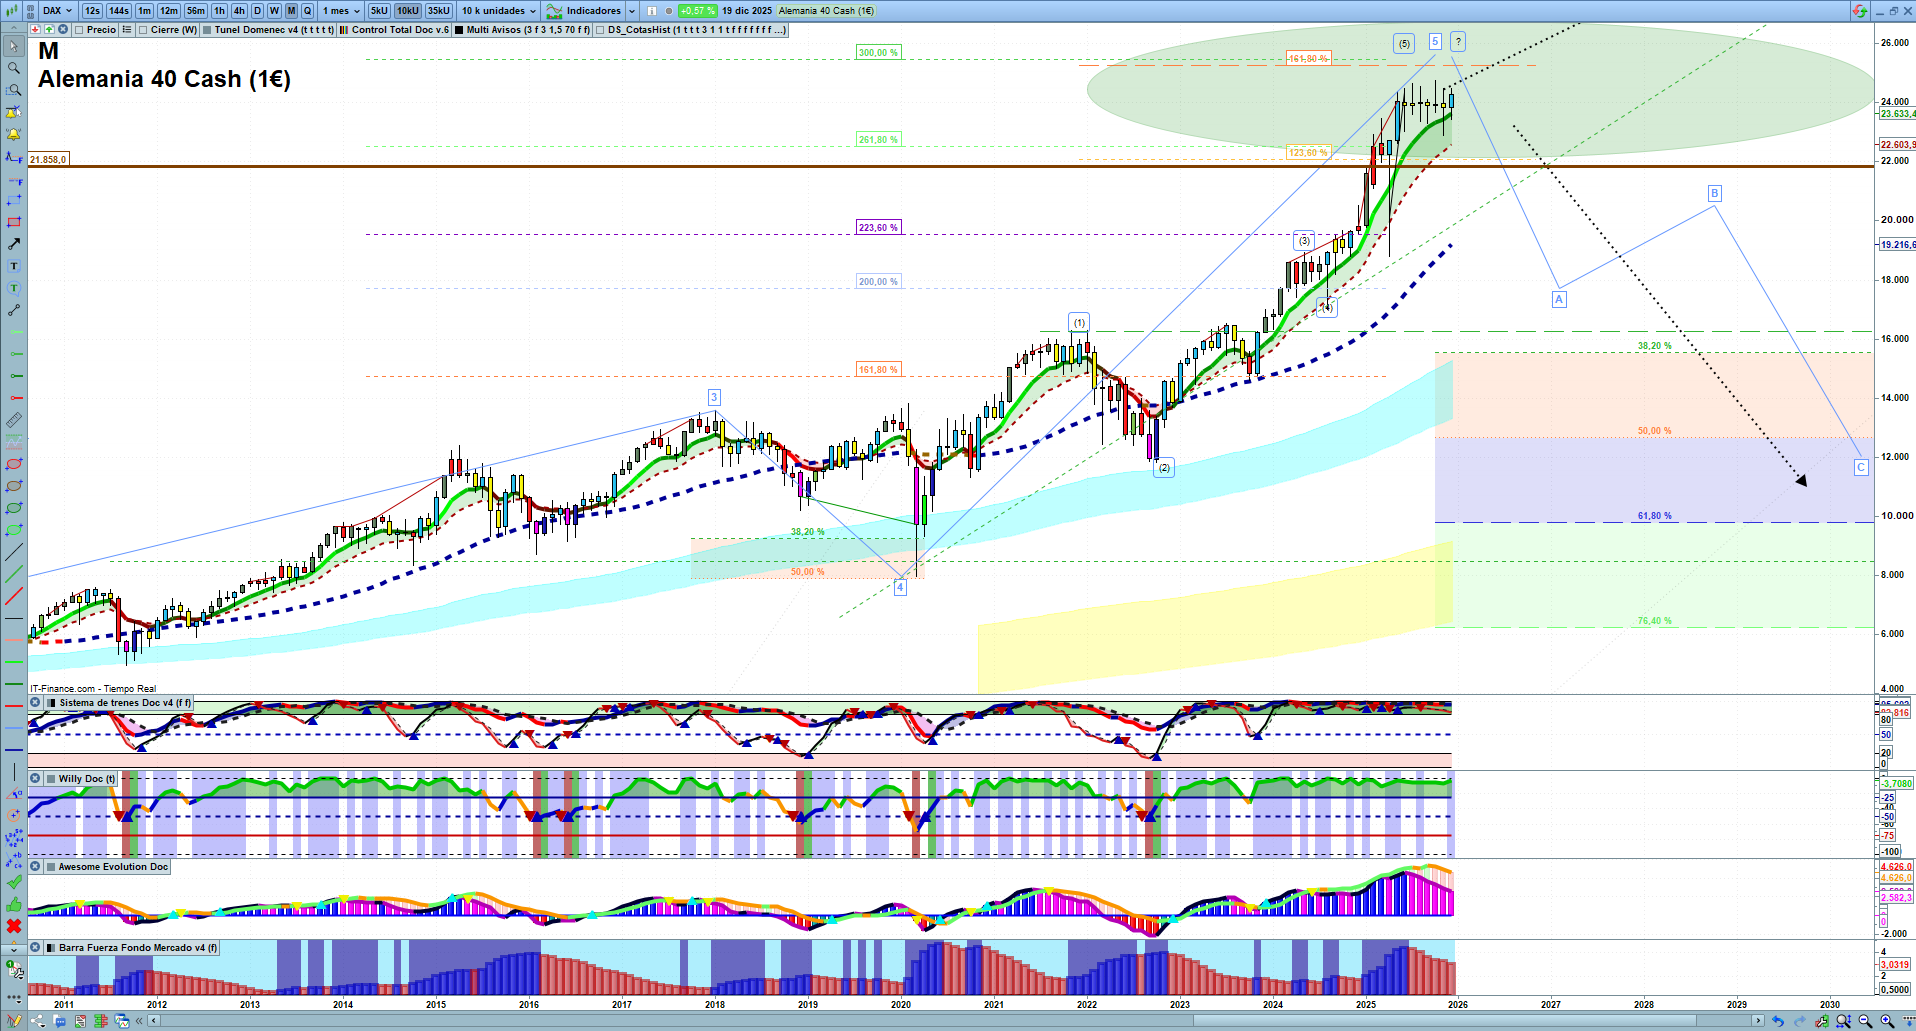Click the 35kU units button

tap(438, 11)
